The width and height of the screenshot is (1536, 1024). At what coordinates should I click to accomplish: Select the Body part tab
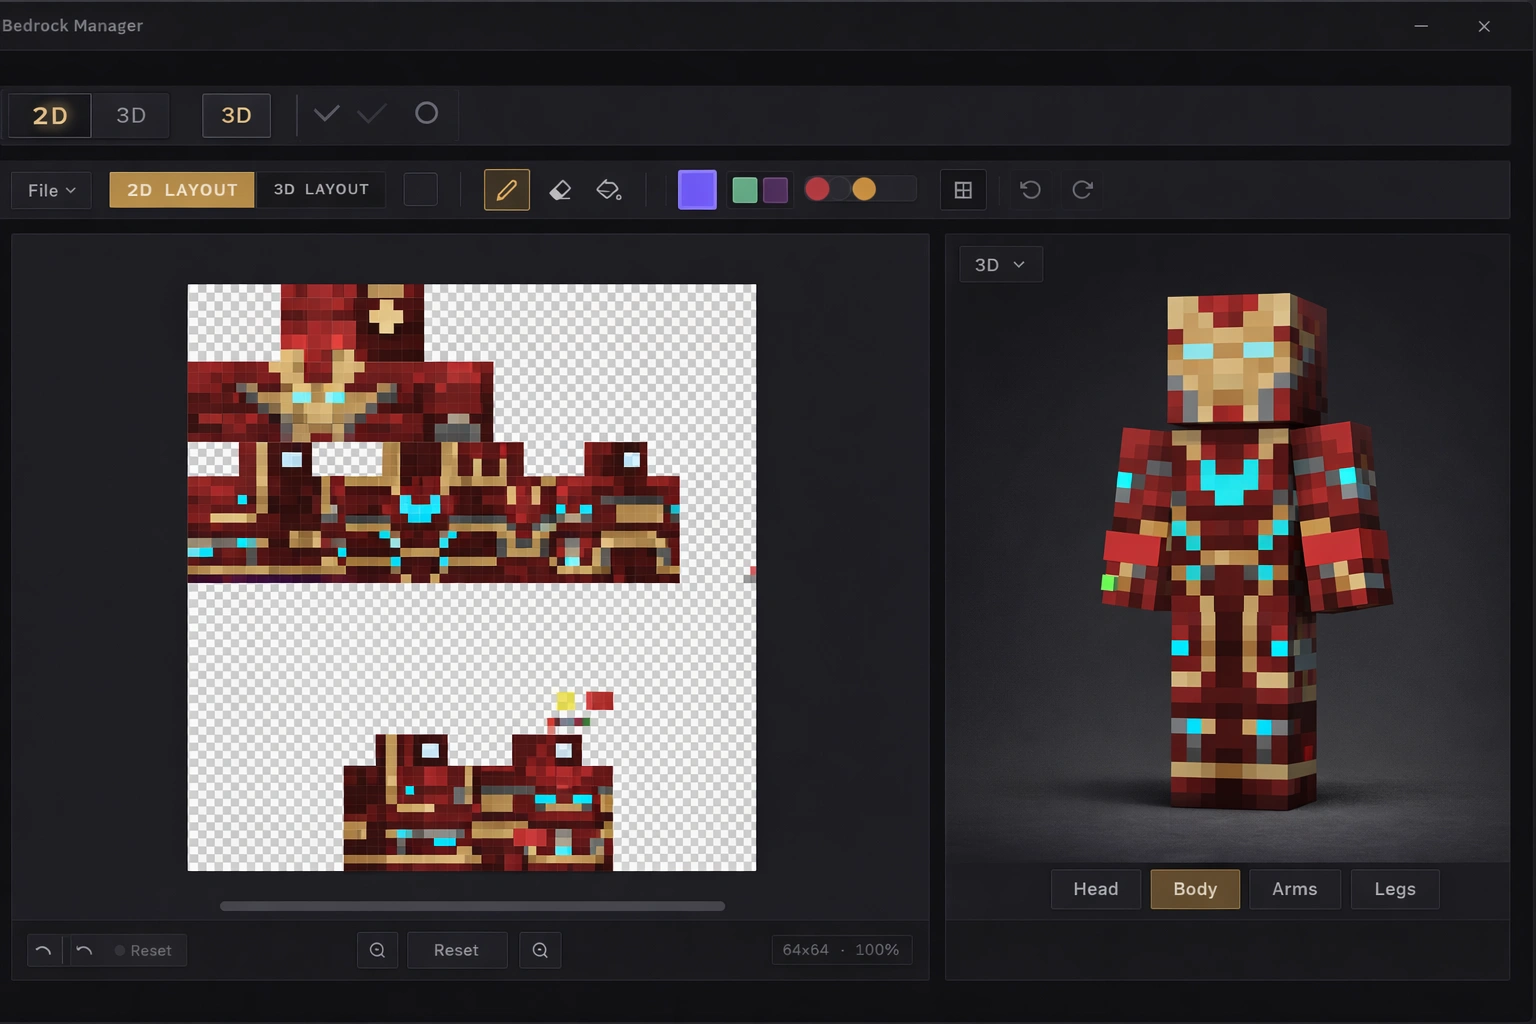pyautogui.click(x=1195, y=889)
